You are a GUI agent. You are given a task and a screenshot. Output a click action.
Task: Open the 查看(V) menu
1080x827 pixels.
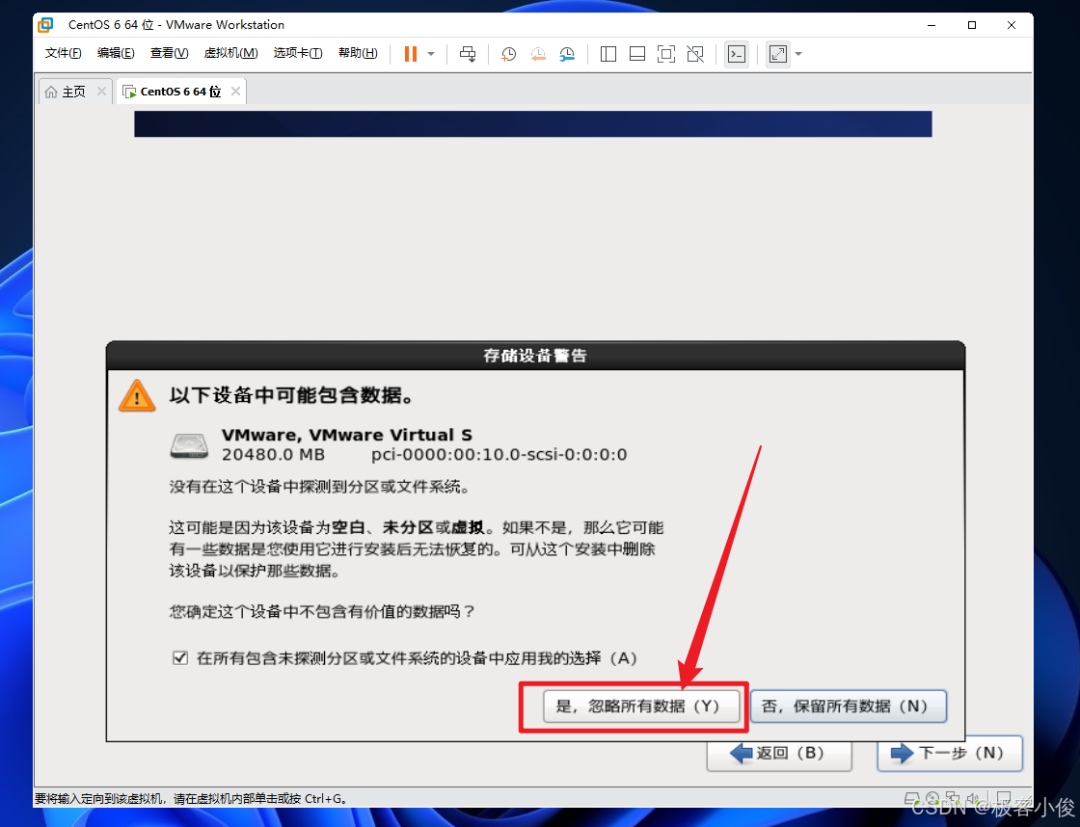coord(169,53)
